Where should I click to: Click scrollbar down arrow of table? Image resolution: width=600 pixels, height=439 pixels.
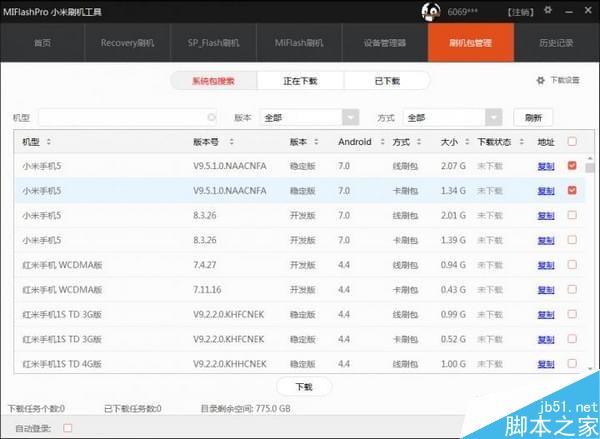(x=590, y=369)
